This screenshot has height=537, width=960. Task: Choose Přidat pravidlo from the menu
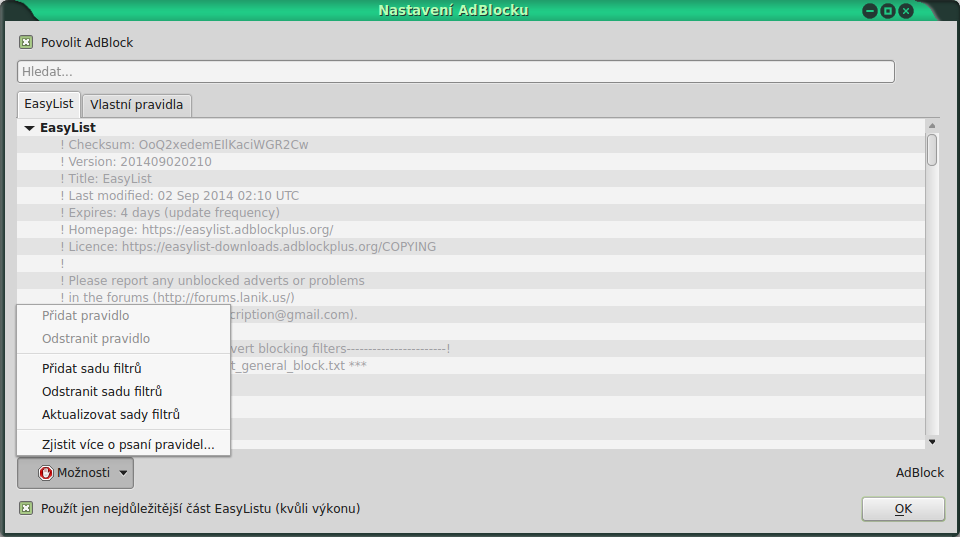point(124,316)
